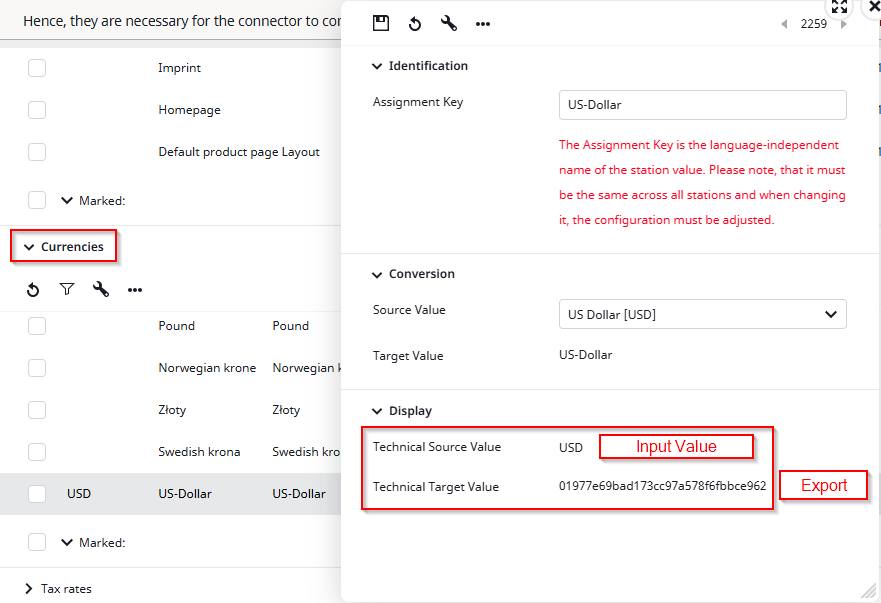Select the Swedish krona row
This screenshot has width=881, height=603.
click(199, 452)
